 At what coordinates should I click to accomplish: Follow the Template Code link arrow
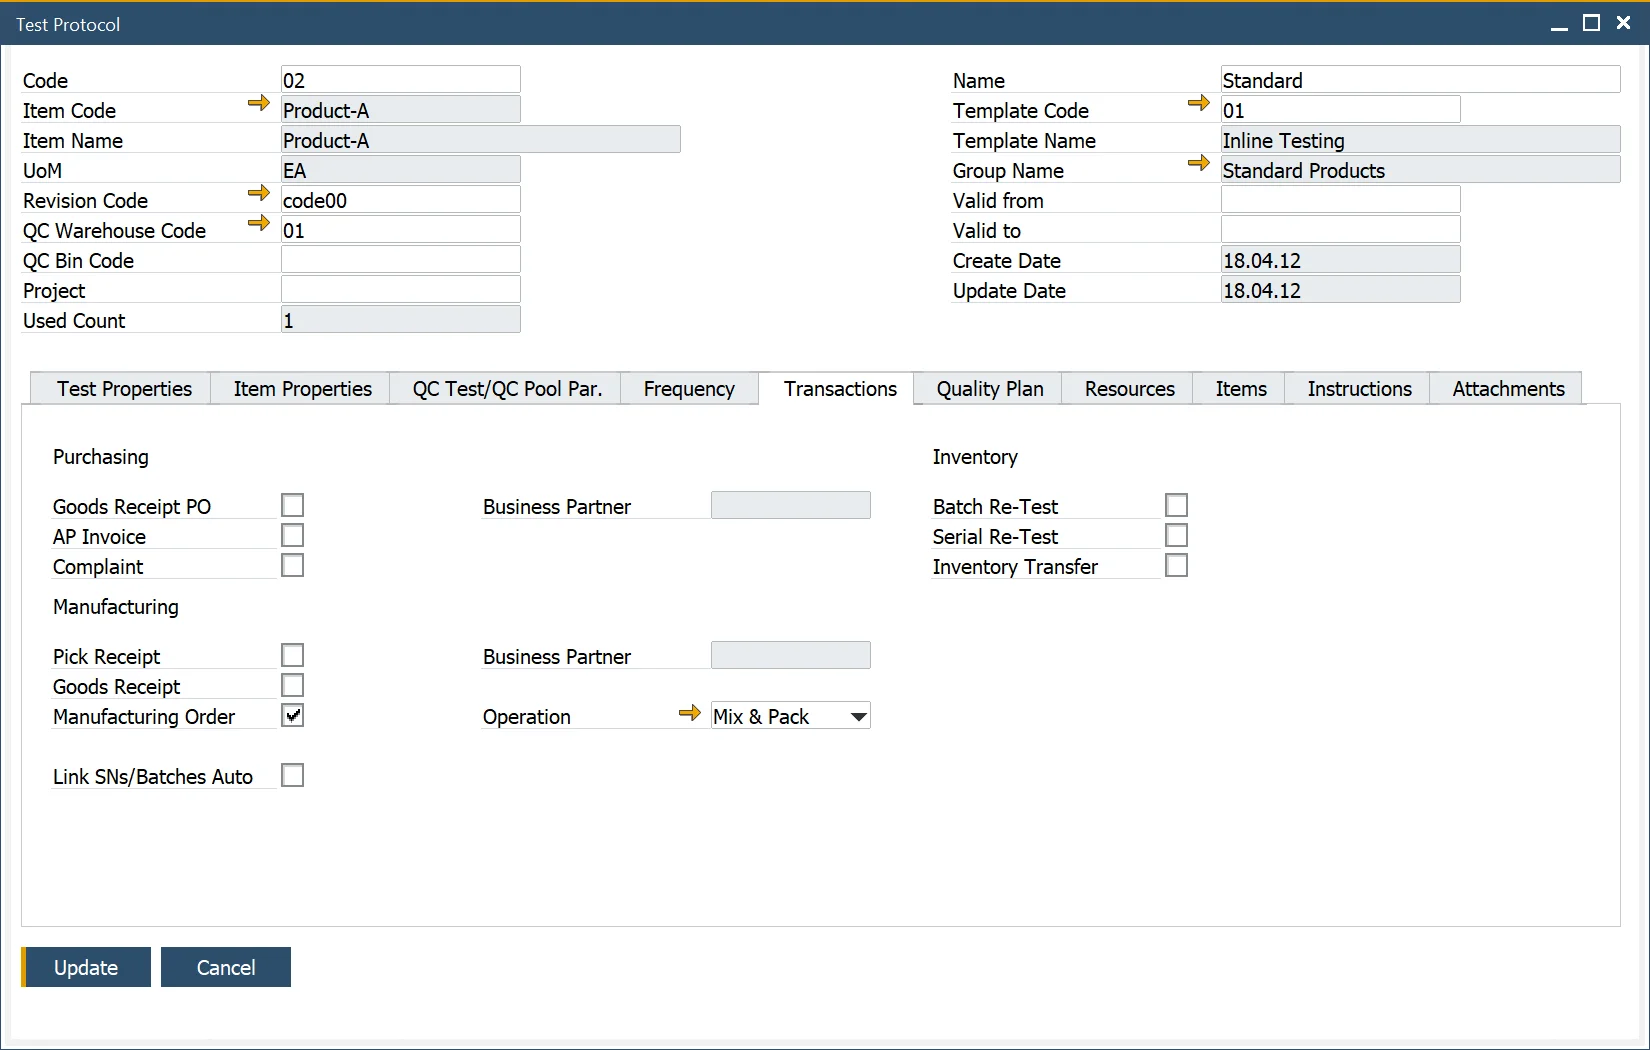click(1198, 103)
